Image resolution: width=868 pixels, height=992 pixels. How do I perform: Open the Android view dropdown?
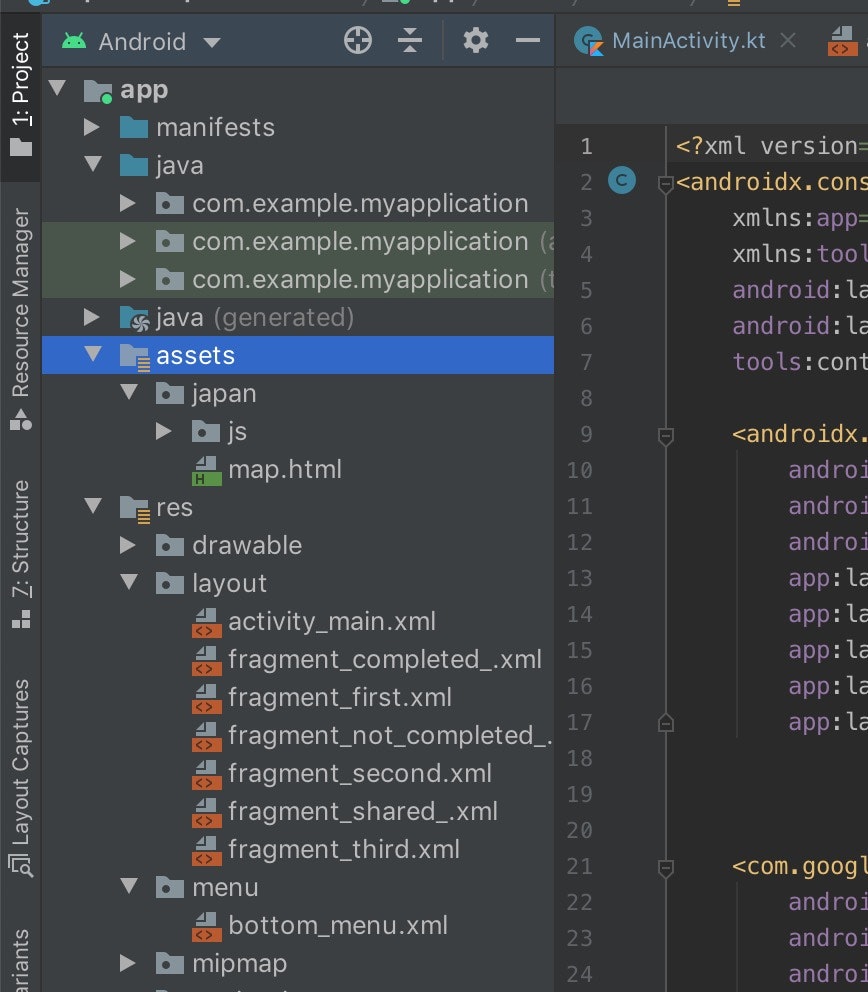[x=141, y=42]
